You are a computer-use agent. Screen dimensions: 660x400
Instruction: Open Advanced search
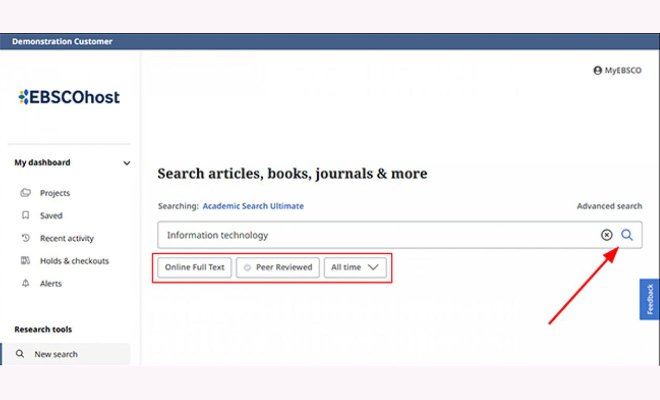point(609,206)
